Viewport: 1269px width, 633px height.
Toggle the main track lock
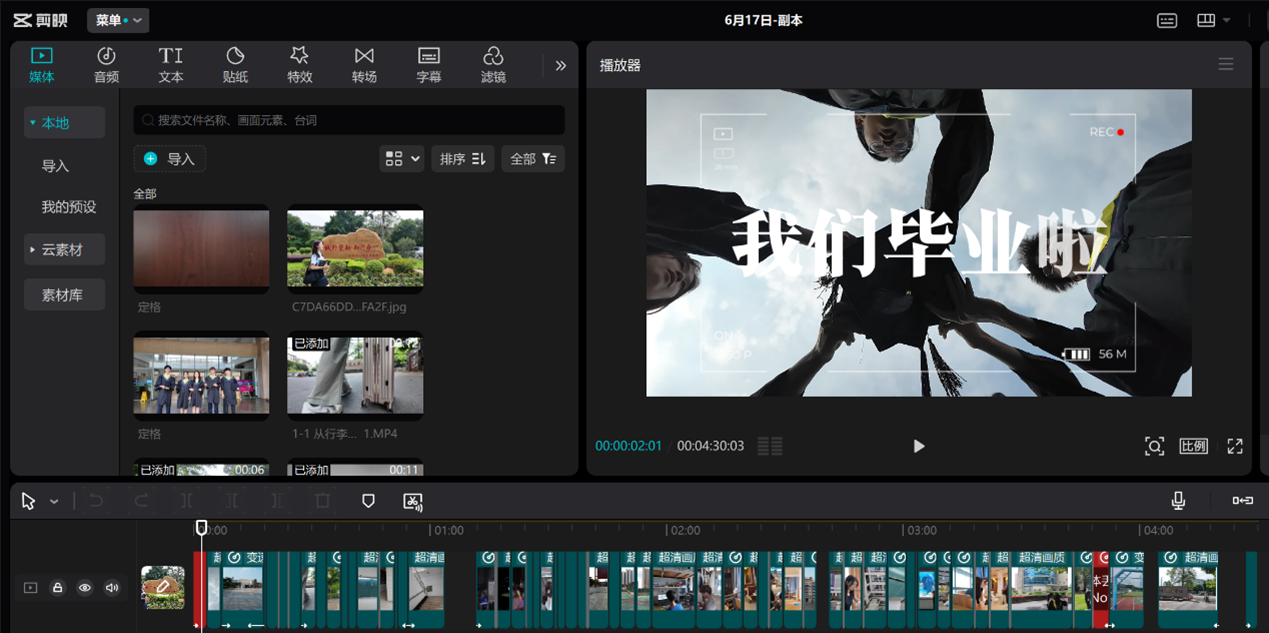[x=58, y=588]
